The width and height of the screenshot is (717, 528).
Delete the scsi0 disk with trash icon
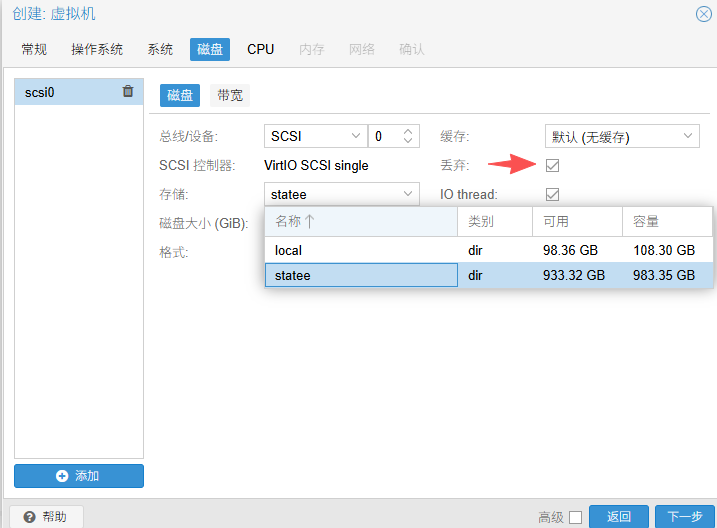pos(127,92)
